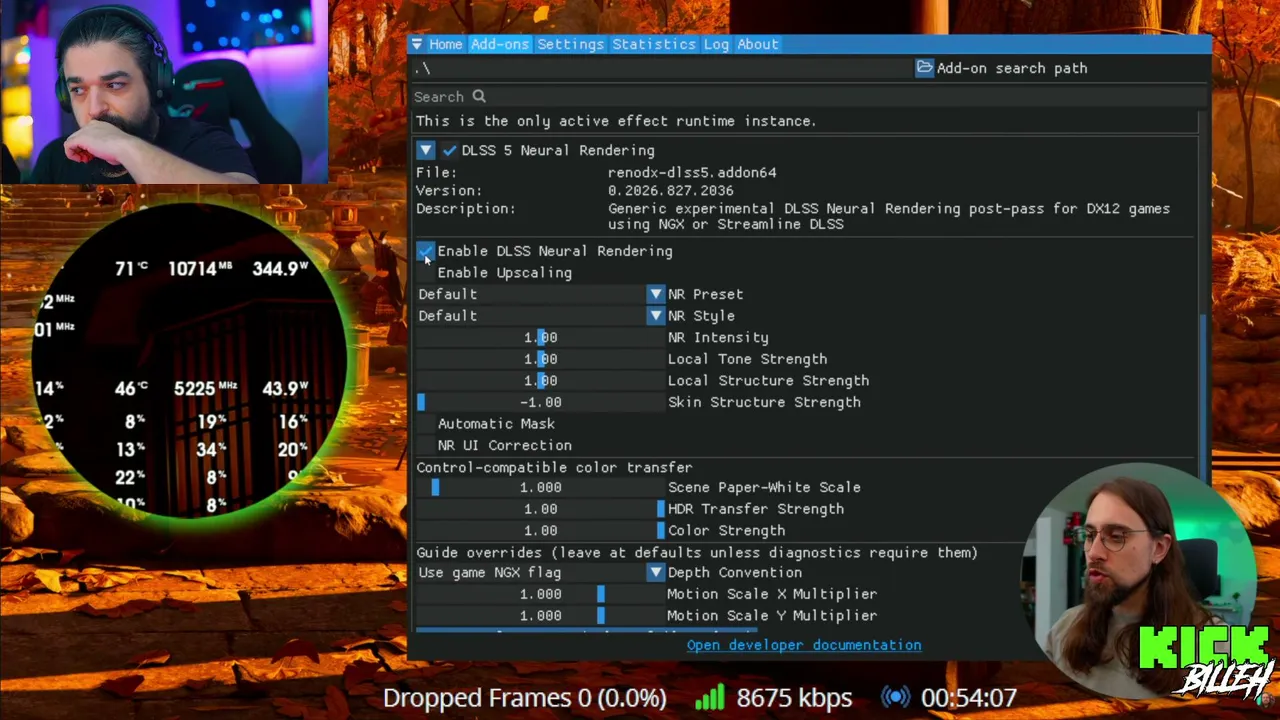Click the 00:54:07 stream timer
1280x720 pixels.
tap(968, 698)
